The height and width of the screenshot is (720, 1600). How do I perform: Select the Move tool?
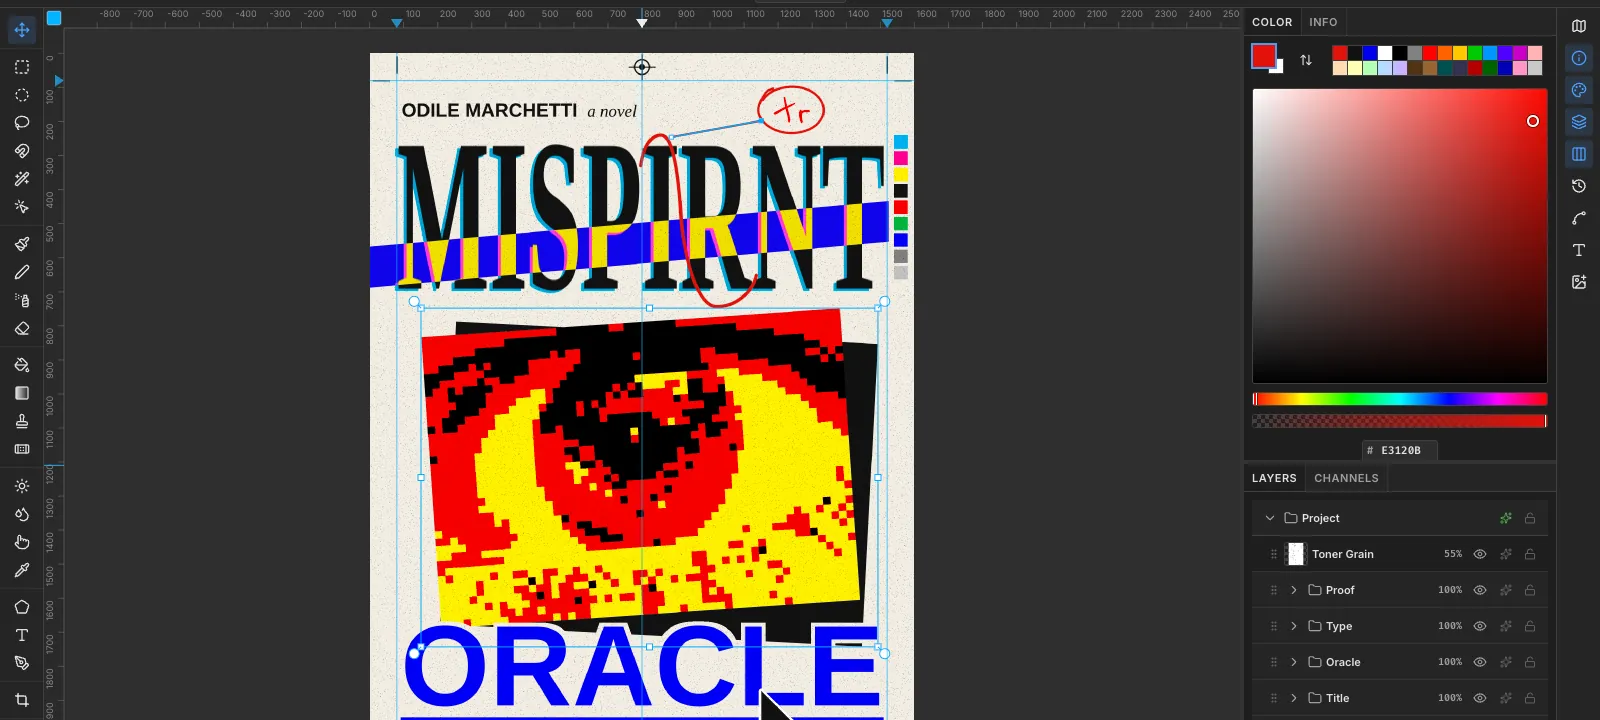(x=22, y=30)
